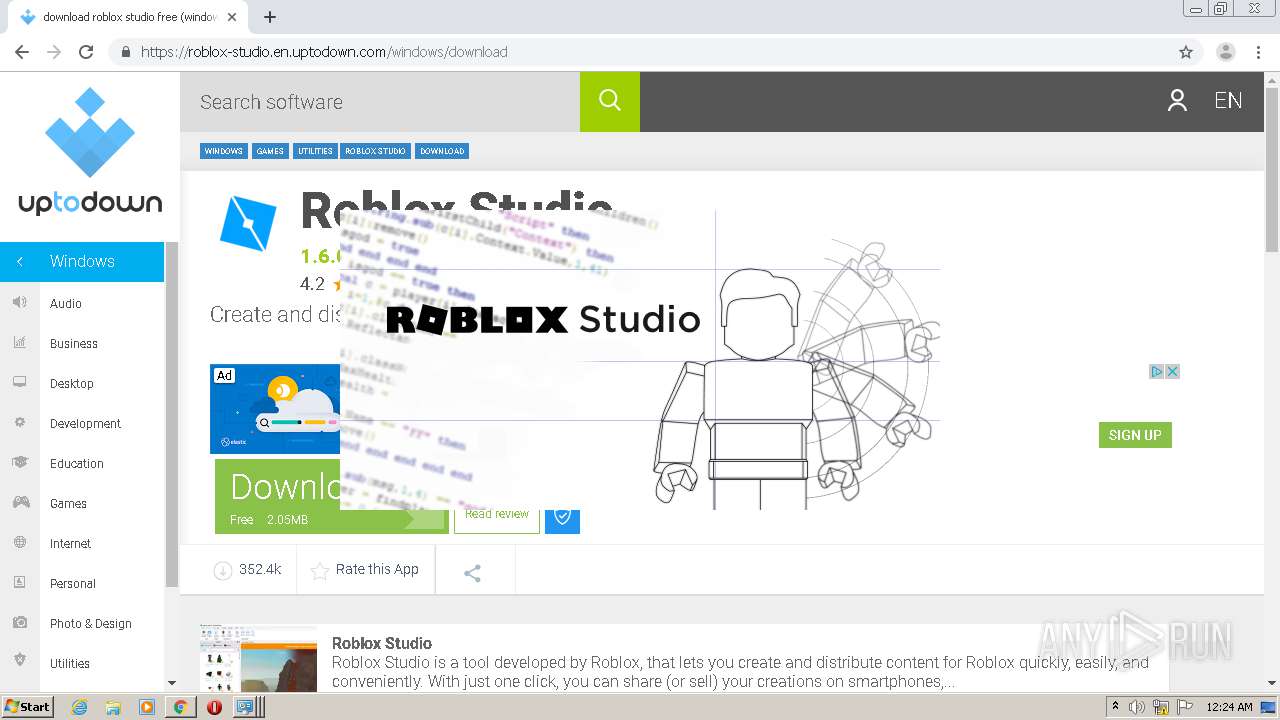Open the Games category
This screenshot has width=1280, height=720.
[68, 503]
